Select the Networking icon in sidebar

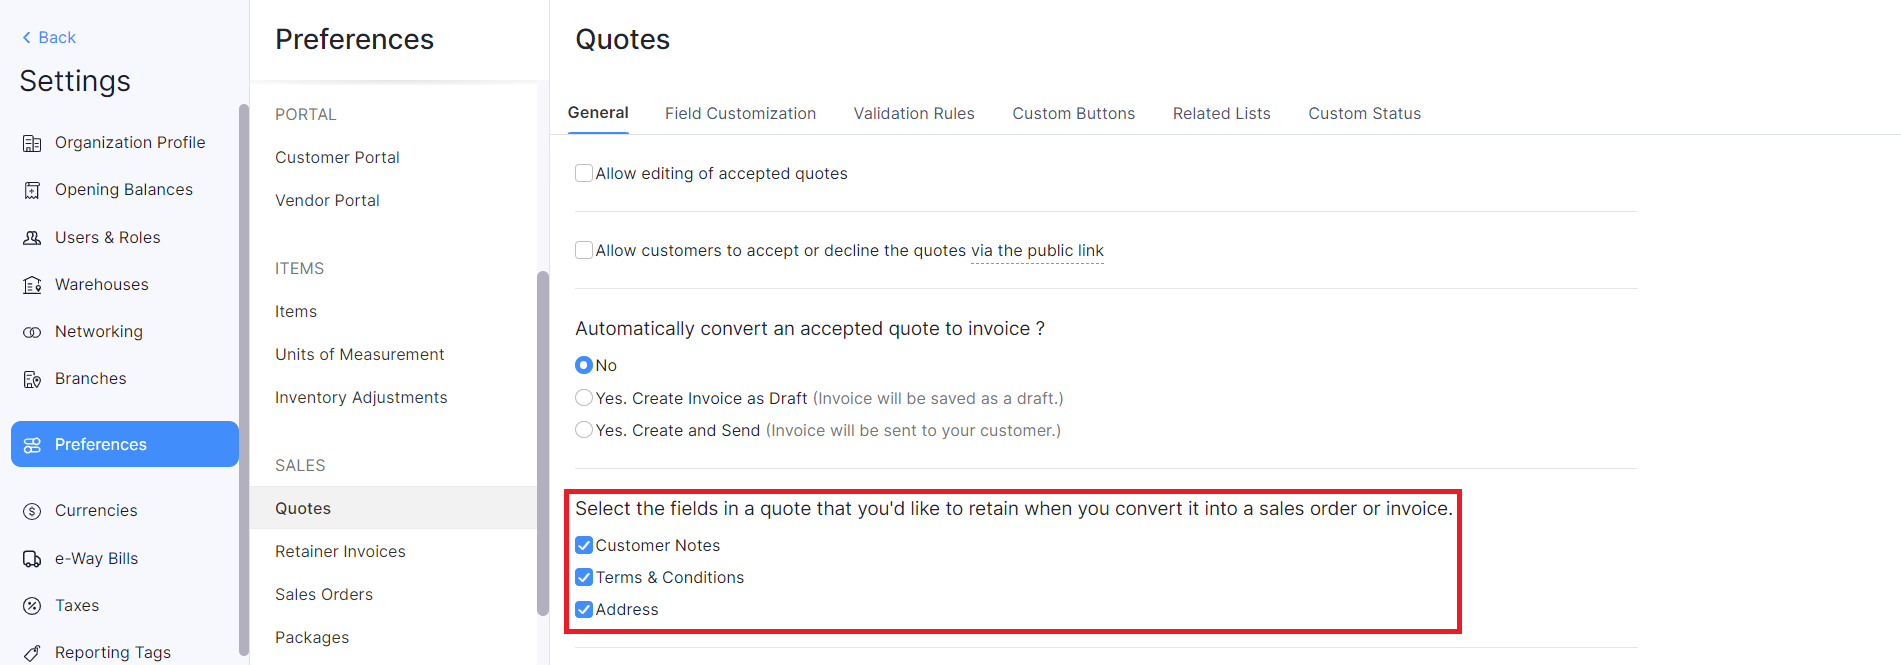coord(33,331)
